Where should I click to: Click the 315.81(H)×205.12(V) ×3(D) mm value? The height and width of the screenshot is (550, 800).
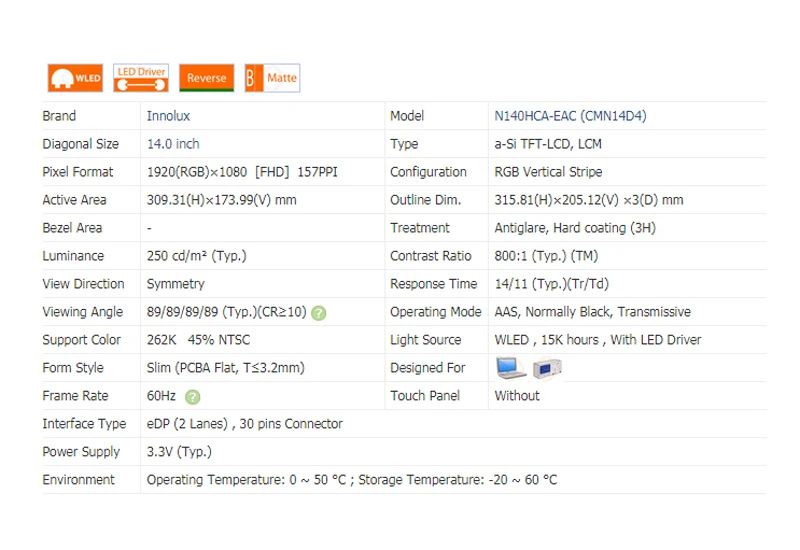589,200
